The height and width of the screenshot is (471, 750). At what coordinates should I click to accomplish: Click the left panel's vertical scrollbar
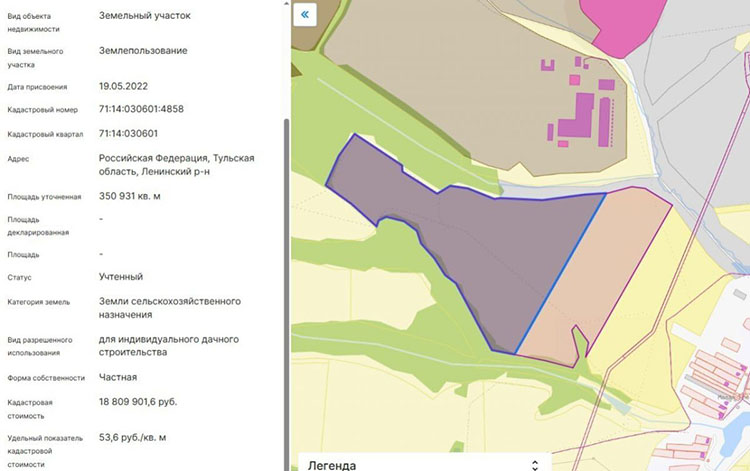pyautogui.click(x=286, y=250)
